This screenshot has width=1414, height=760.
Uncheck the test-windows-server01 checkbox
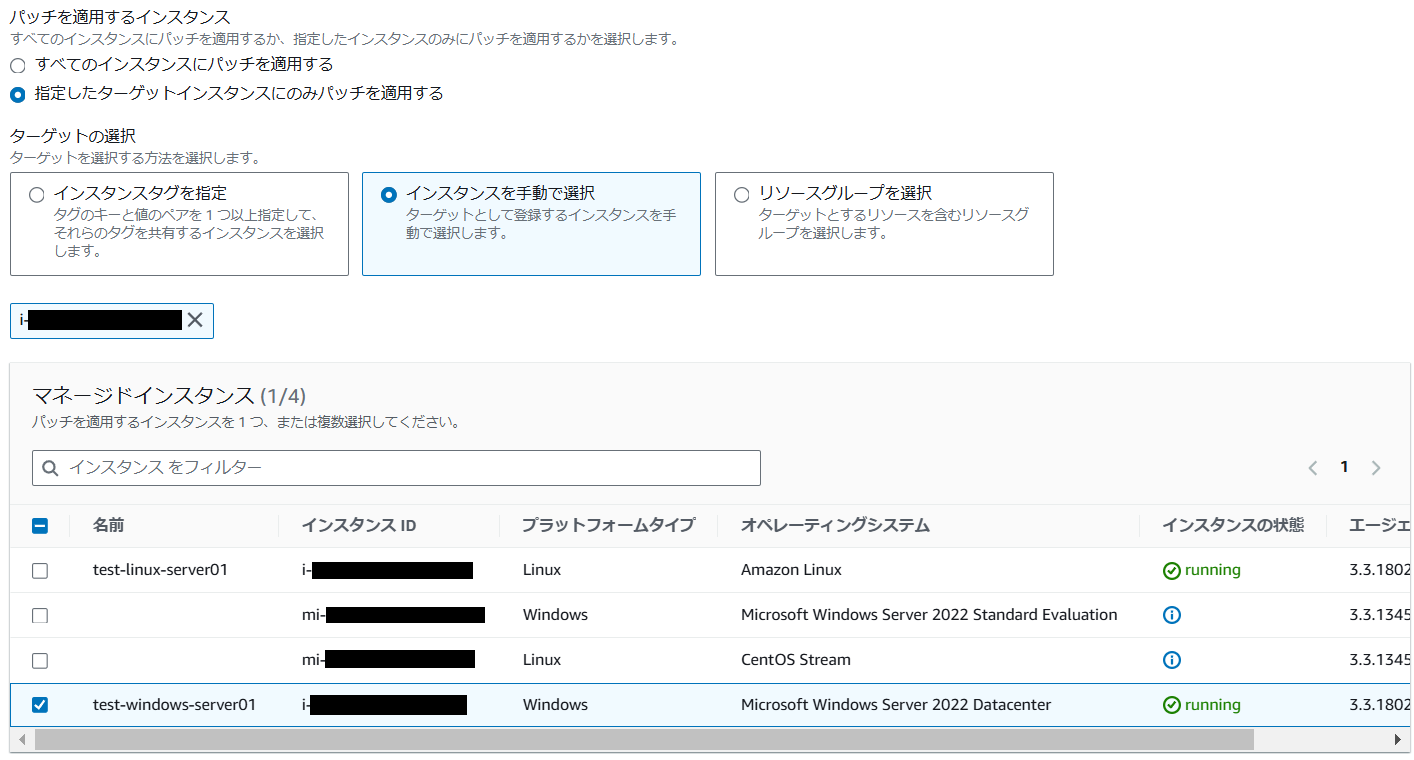click(x=40, y=705)
